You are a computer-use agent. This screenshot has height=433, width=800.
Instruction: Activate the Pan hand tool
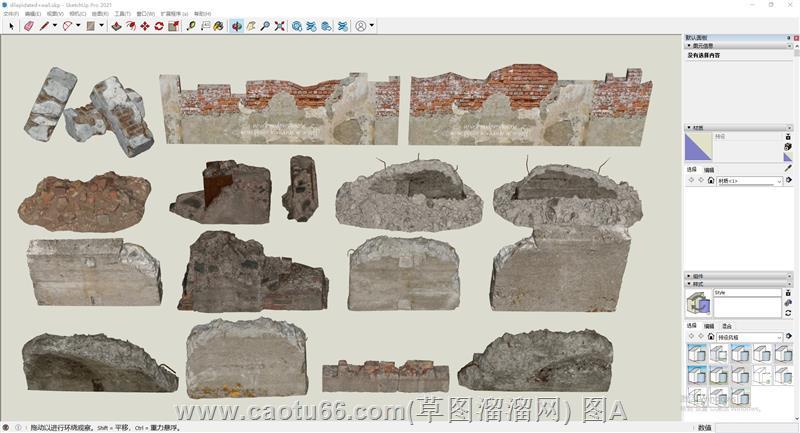pos(251,26)
